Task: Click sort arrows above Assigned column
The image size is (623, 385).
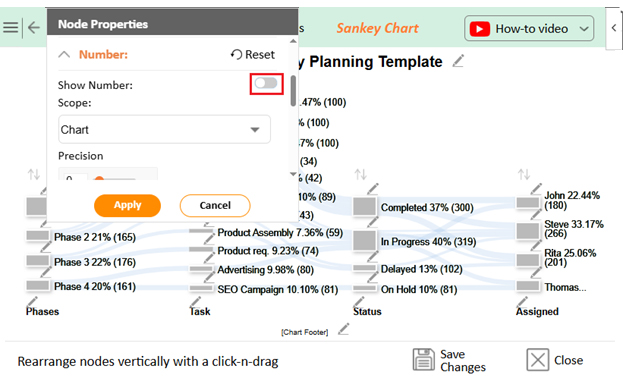Action: click(x=524, y=174)
